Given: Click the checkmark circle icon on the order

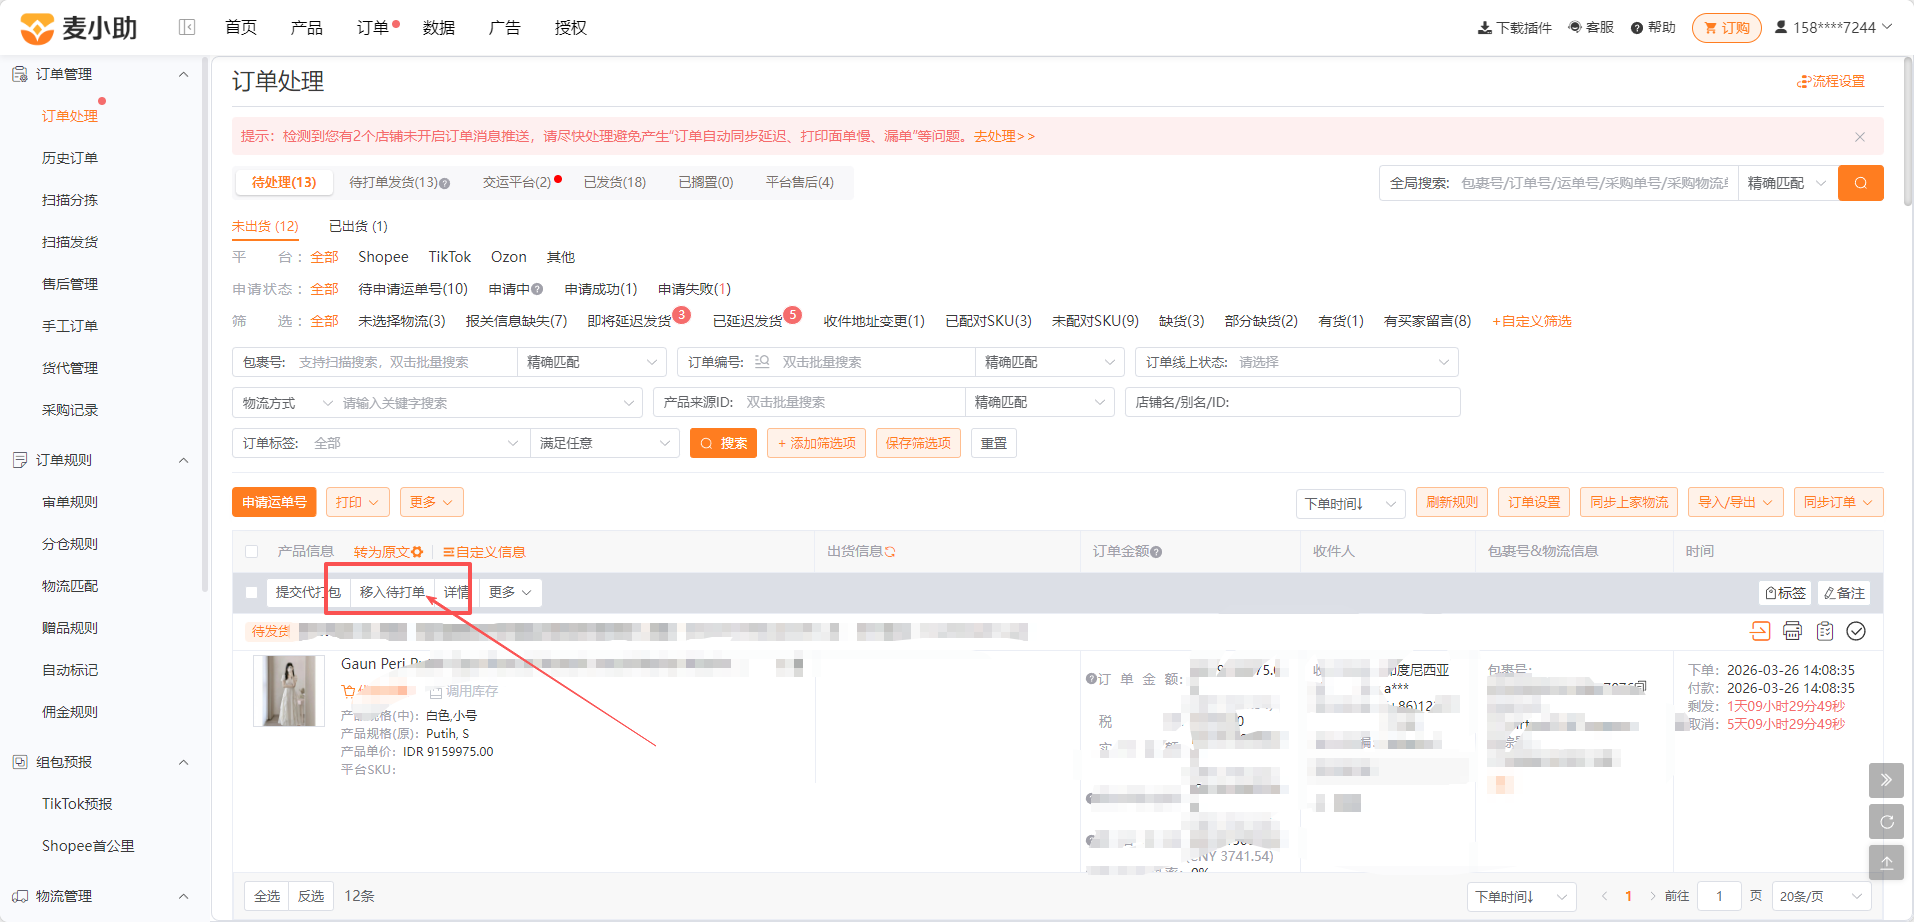Looking at the screenshot, I should coord(1856,631).
